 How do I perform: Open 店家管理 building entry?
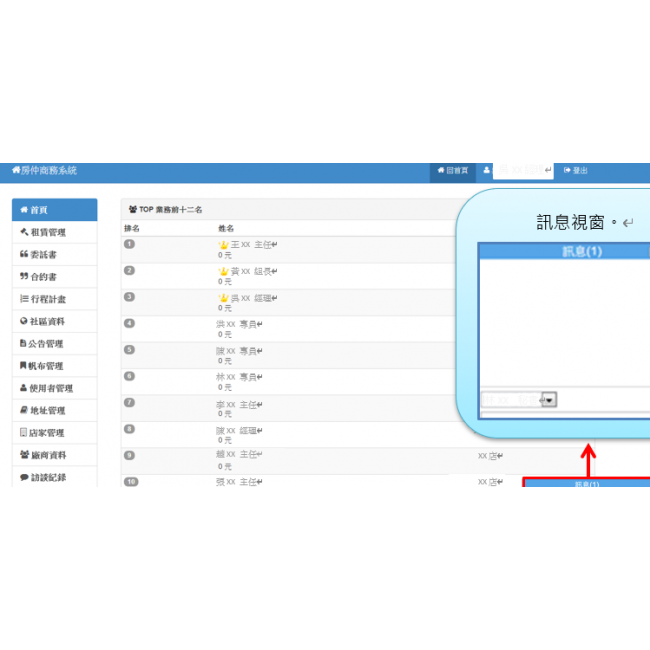tap(54, 433)
